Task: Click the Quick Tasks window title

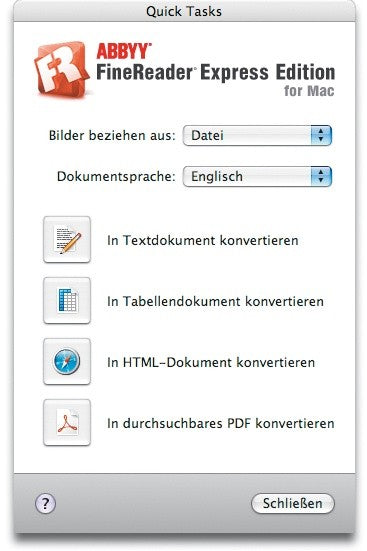Action: (184, 11)
